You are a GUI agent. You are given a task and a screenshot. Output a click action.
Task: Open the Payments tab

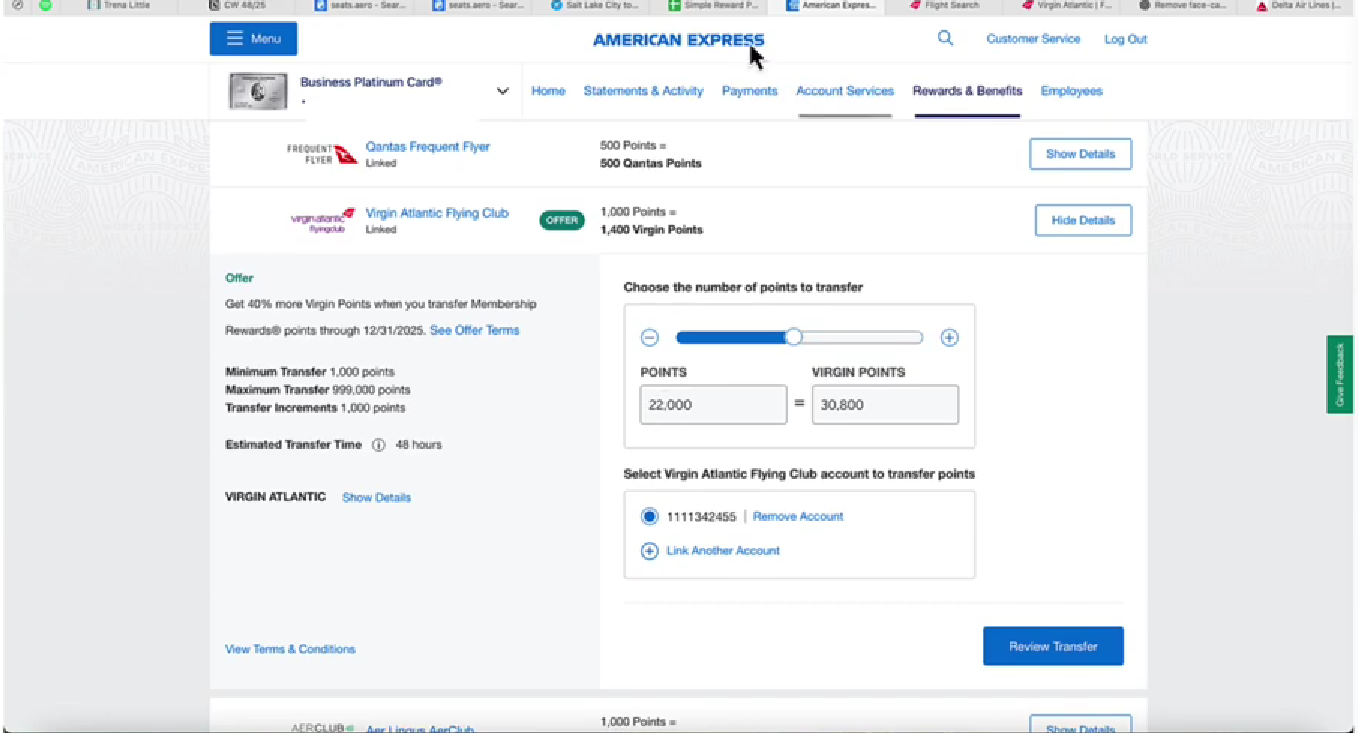tap(749, 91)
